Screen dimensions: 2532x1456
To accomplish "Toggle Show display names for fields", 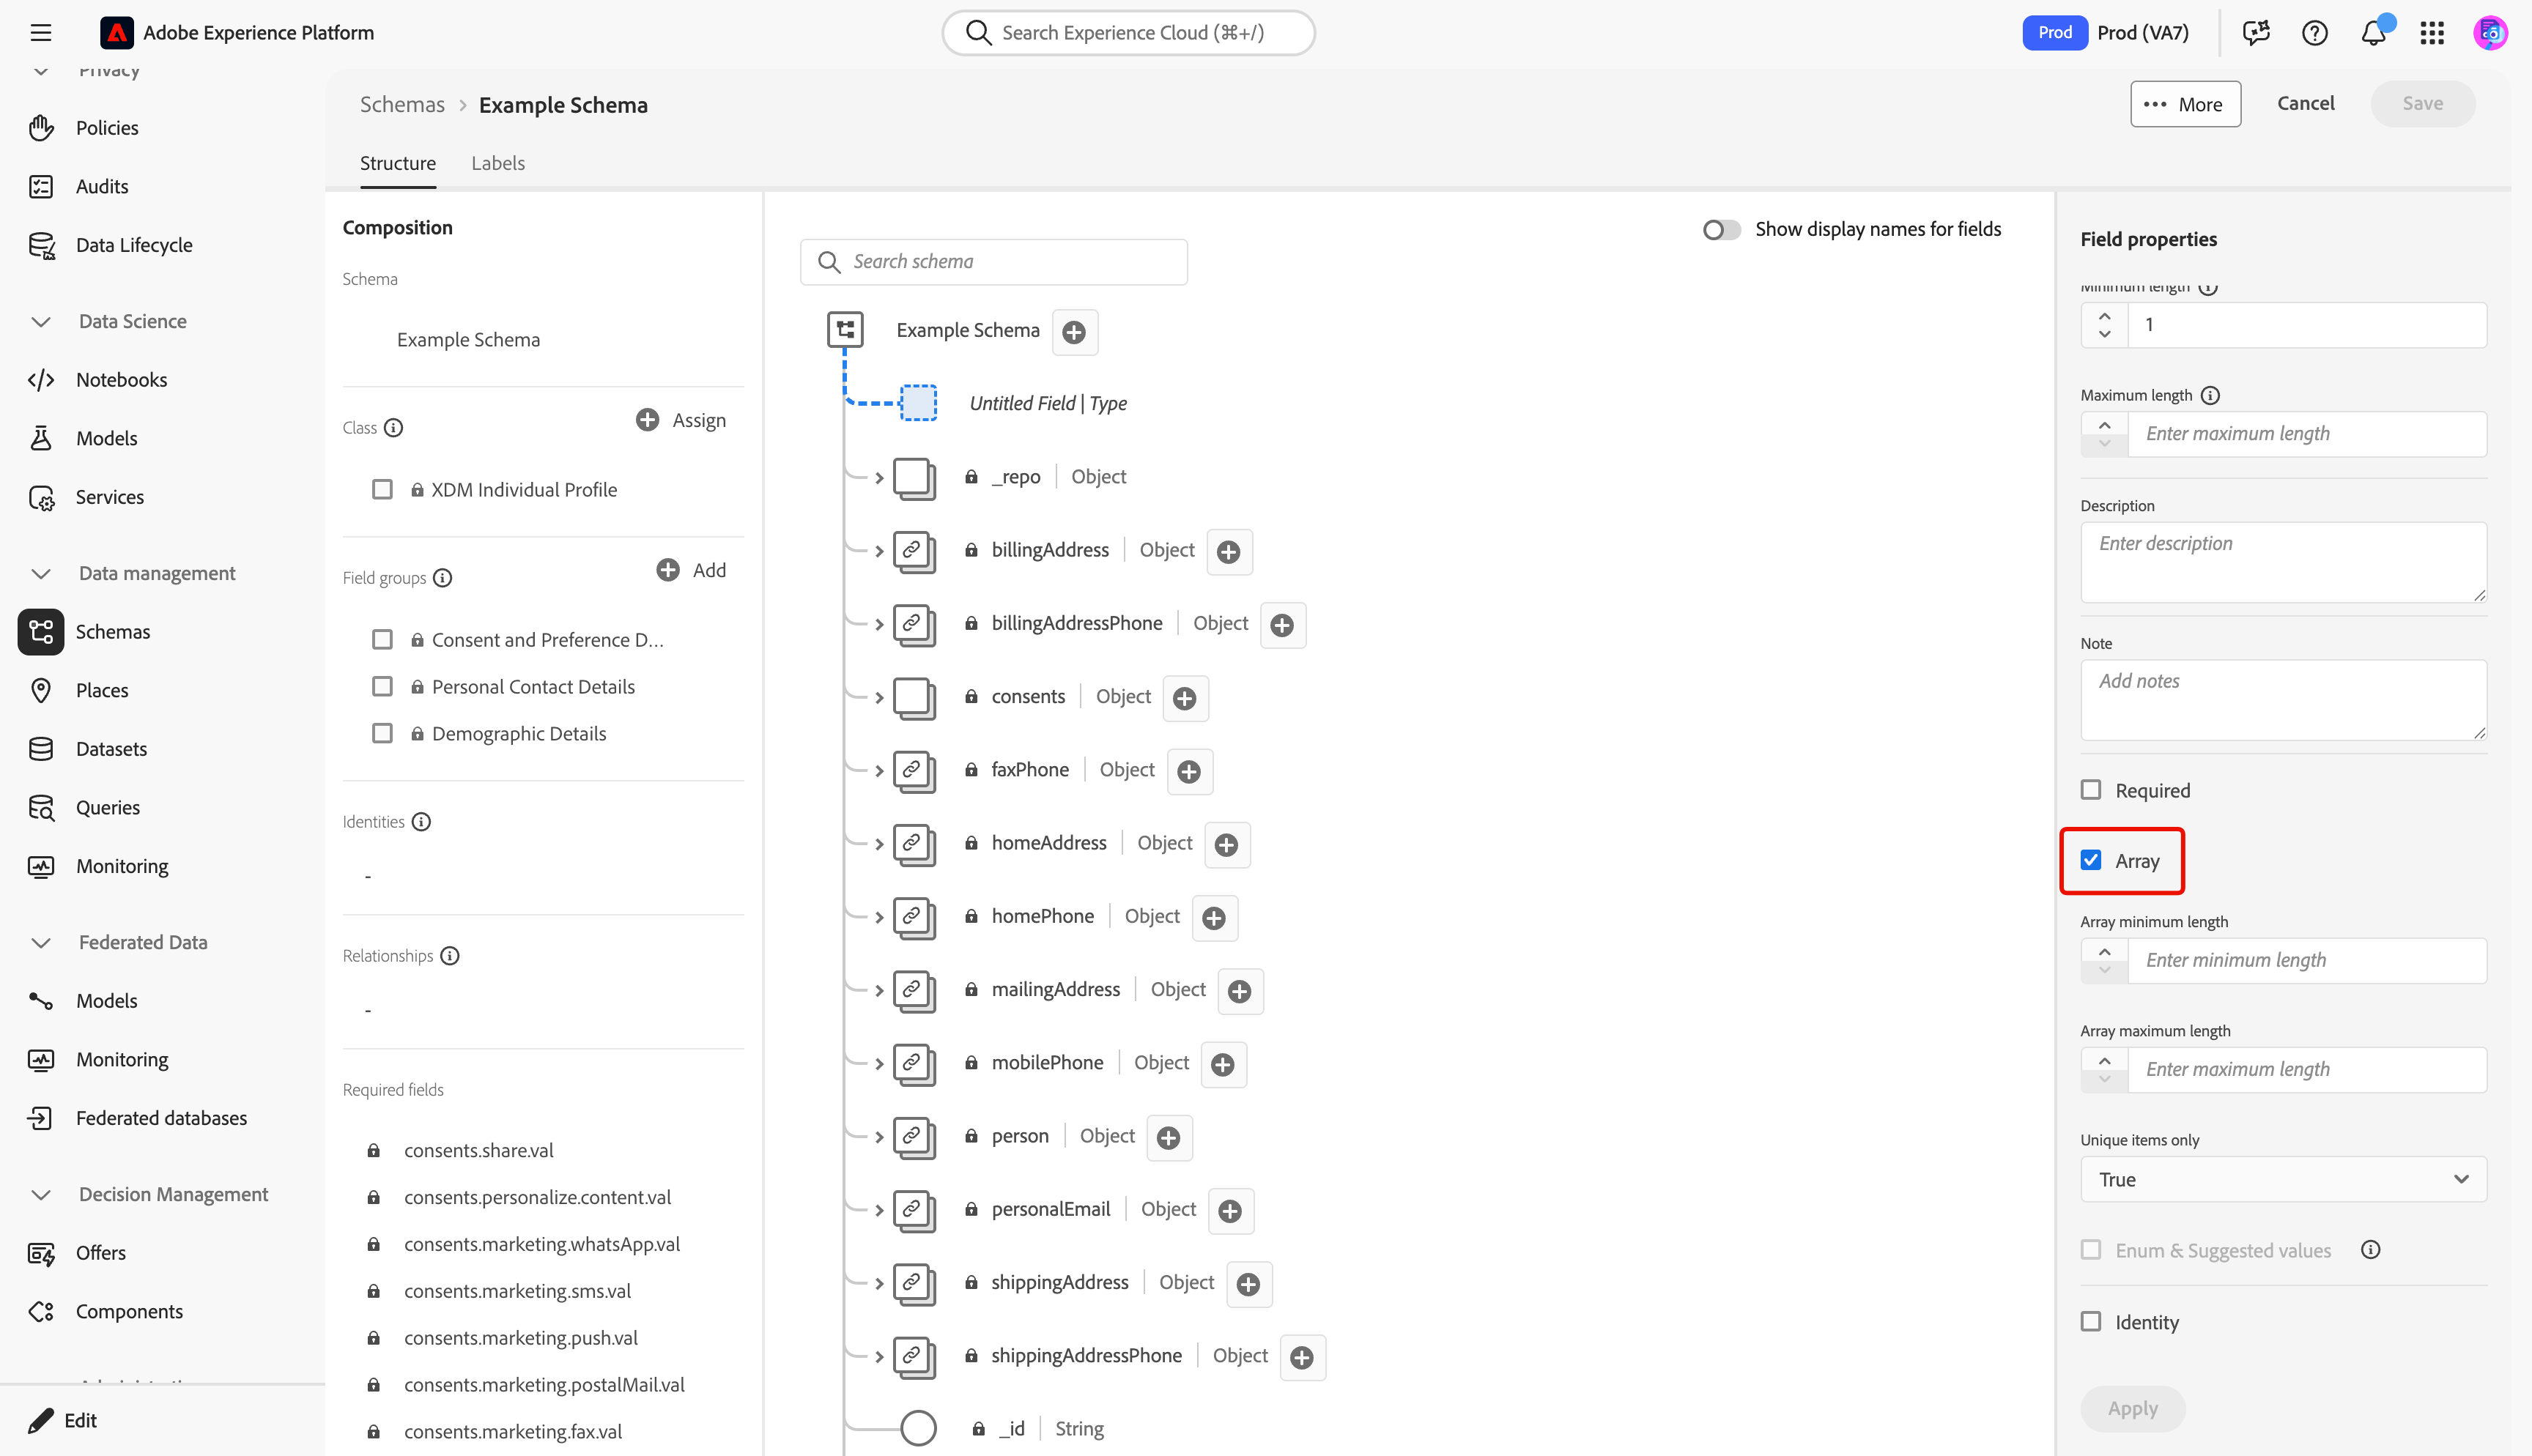I will (x=1720, y=230).
